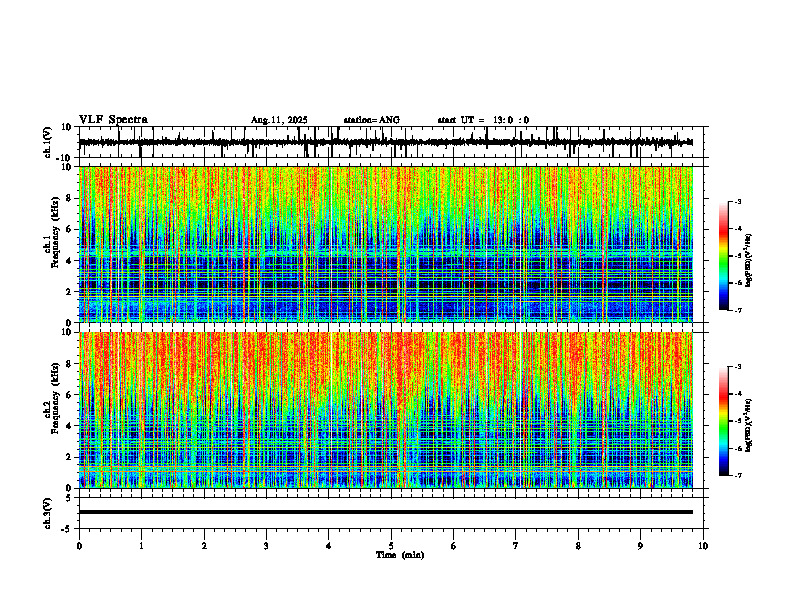Click time axis tick label "4"
The image size is (792, 612).
[x=328, y=546]
